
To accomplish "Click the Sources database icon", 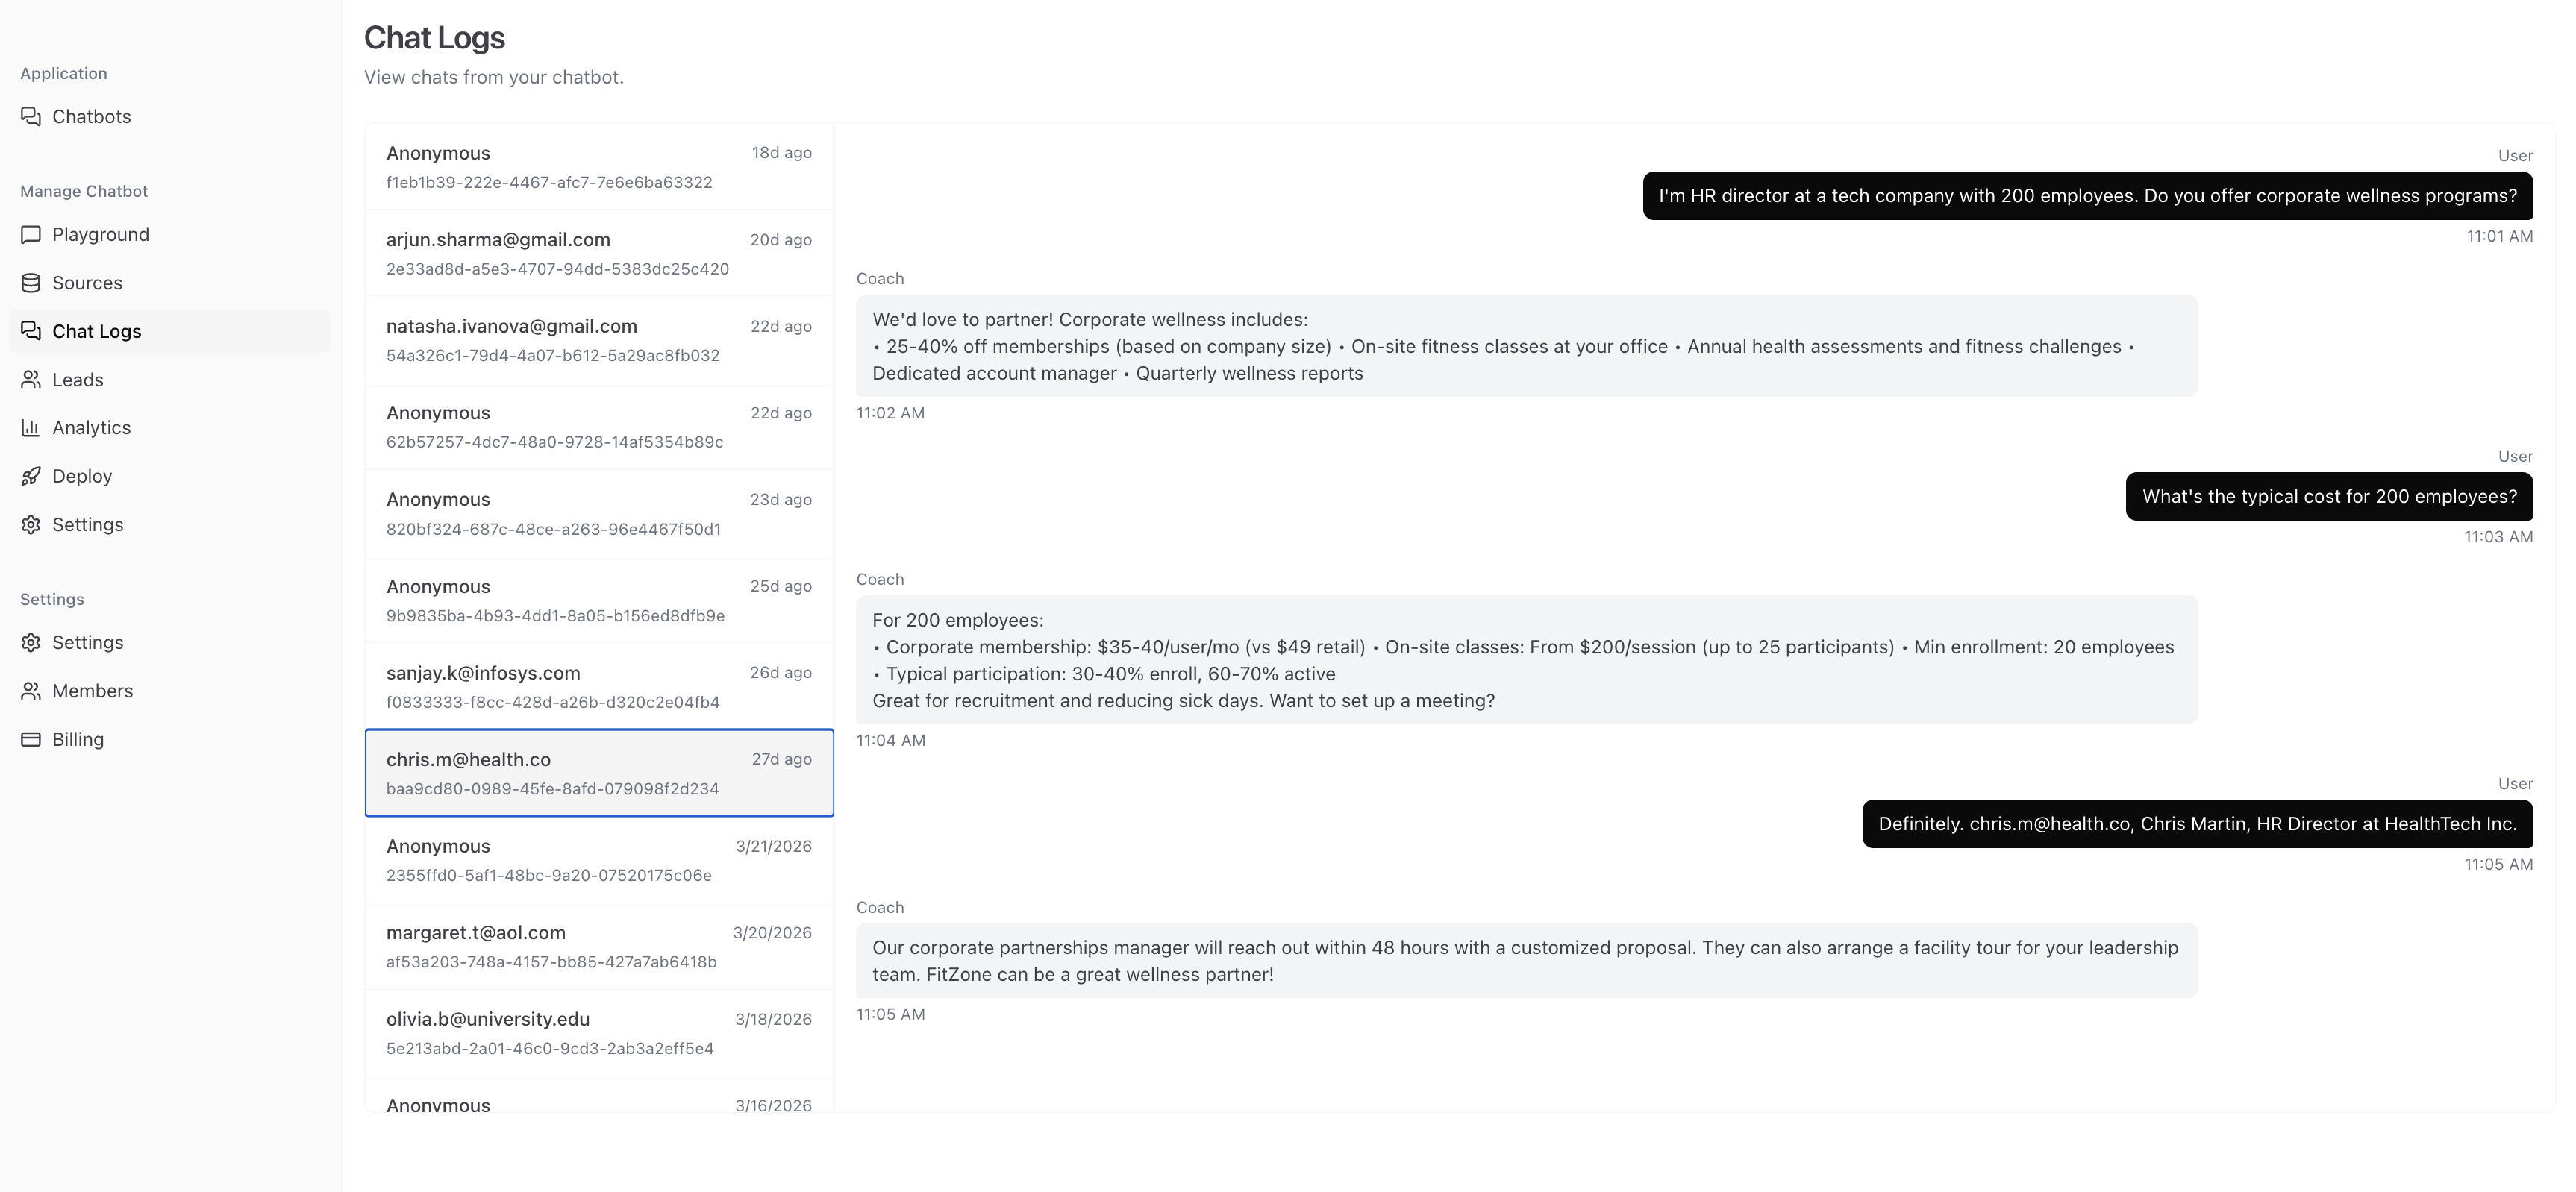I will [x=31, y=283].
